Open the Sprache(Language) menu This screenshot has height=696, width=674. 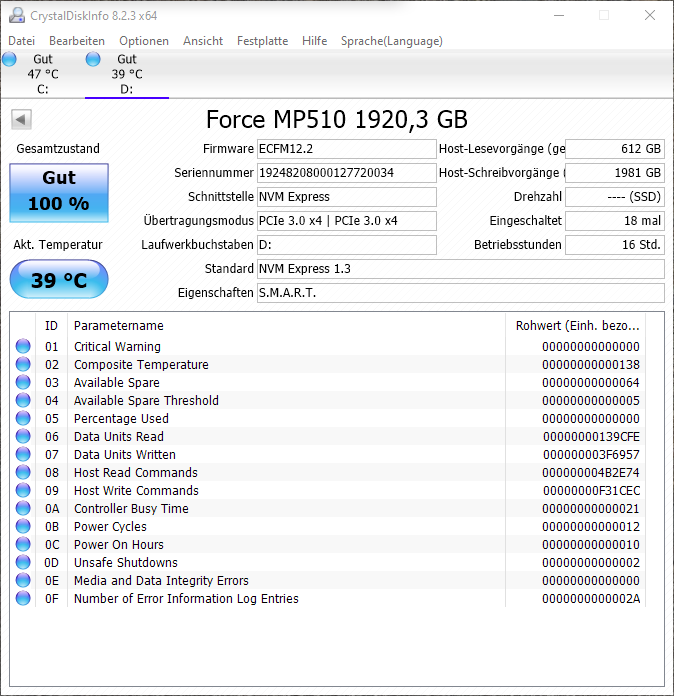(x=392, y=41)
